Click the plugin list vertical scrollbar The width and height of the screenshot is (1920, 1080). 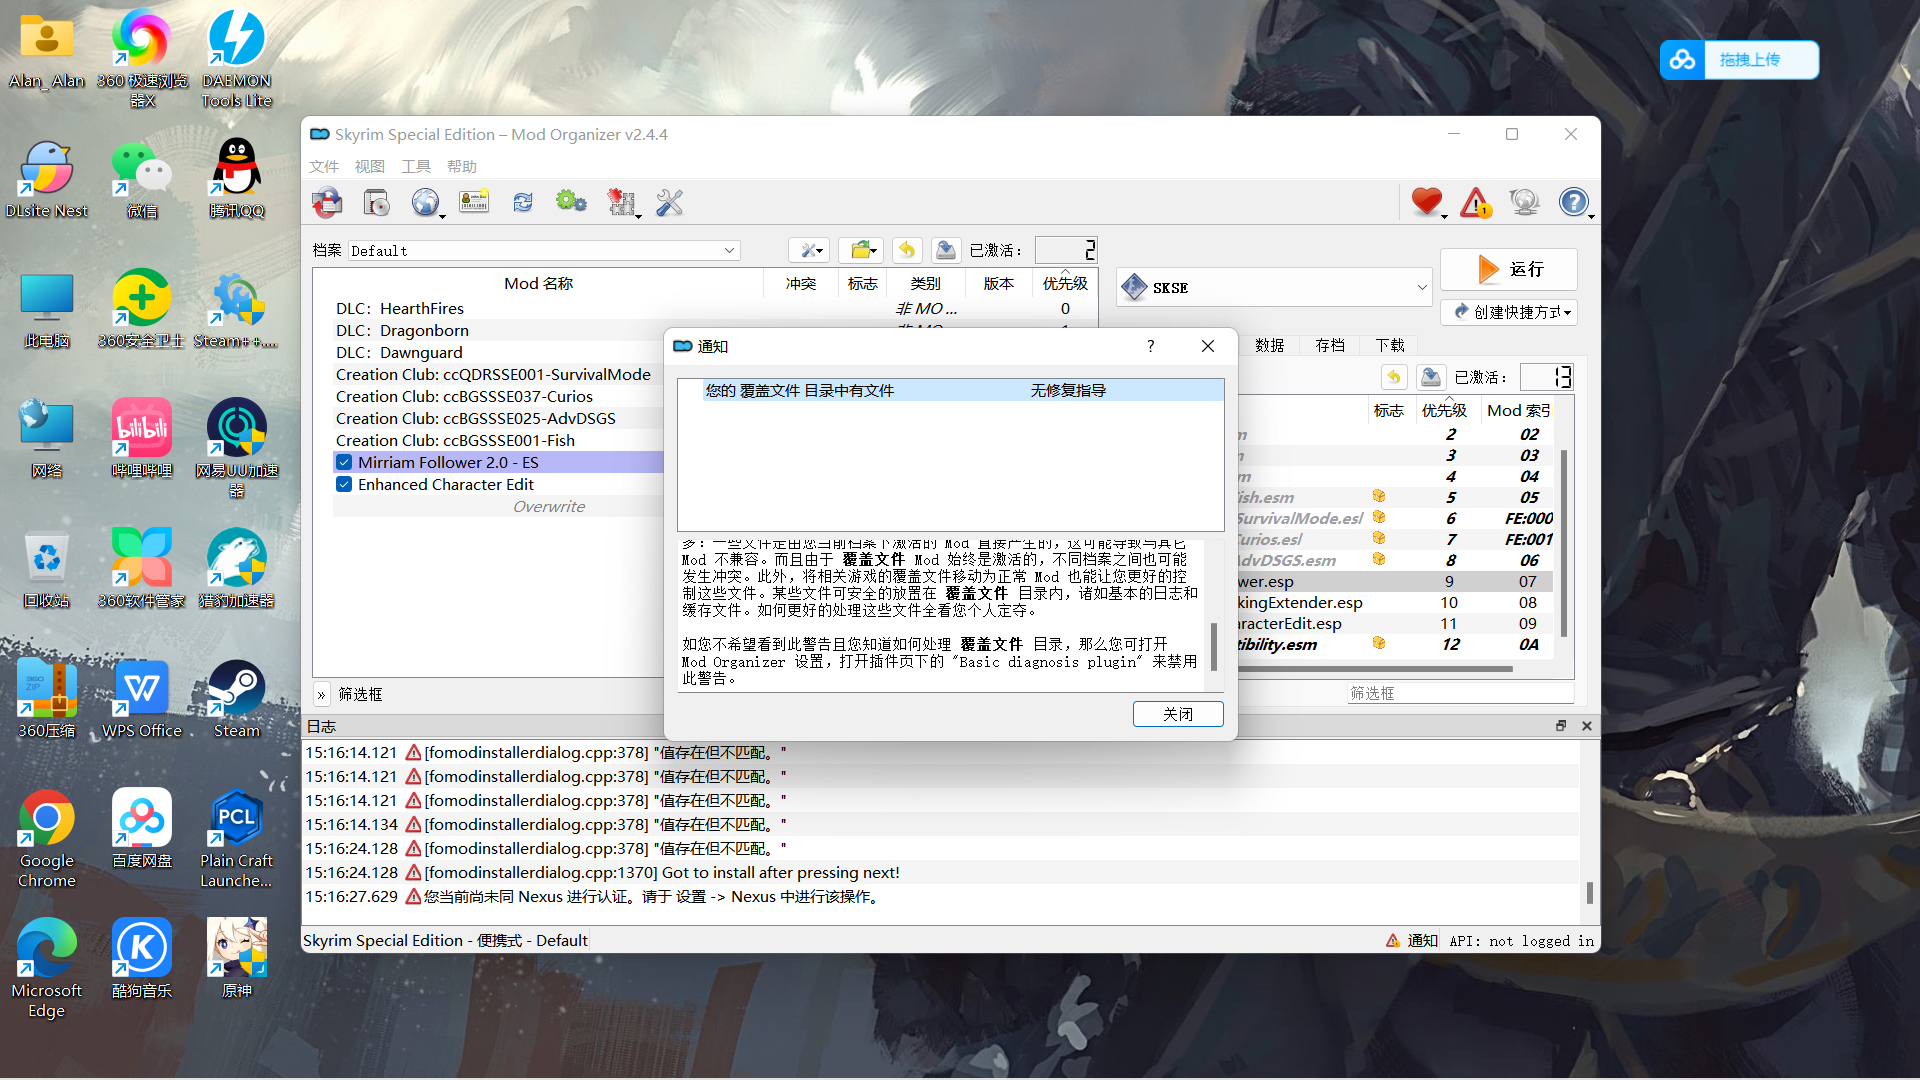[x=1564, y=543]
